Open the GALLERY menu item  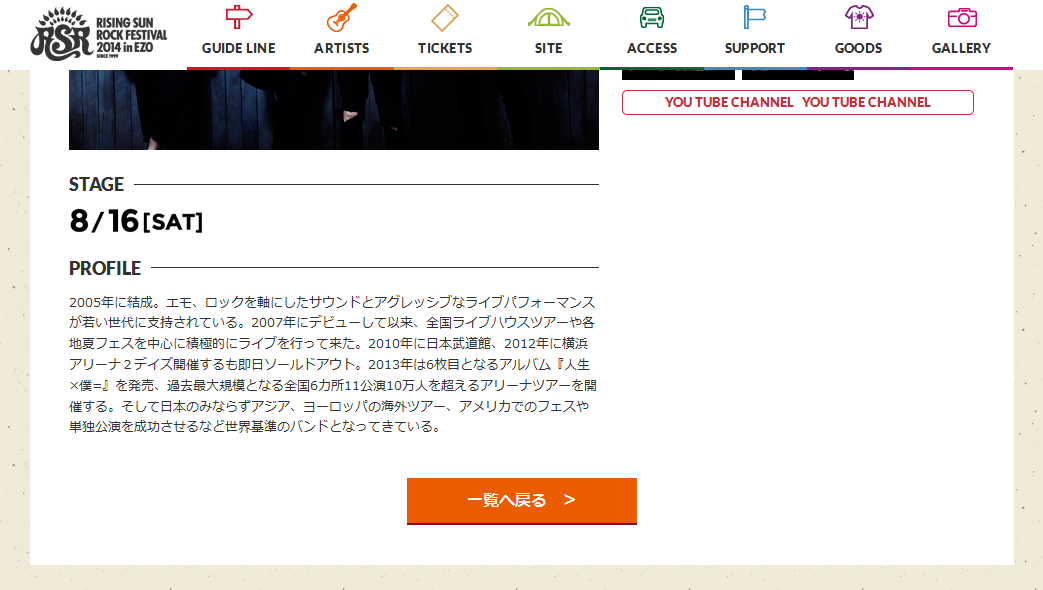(x=961, y=48)
